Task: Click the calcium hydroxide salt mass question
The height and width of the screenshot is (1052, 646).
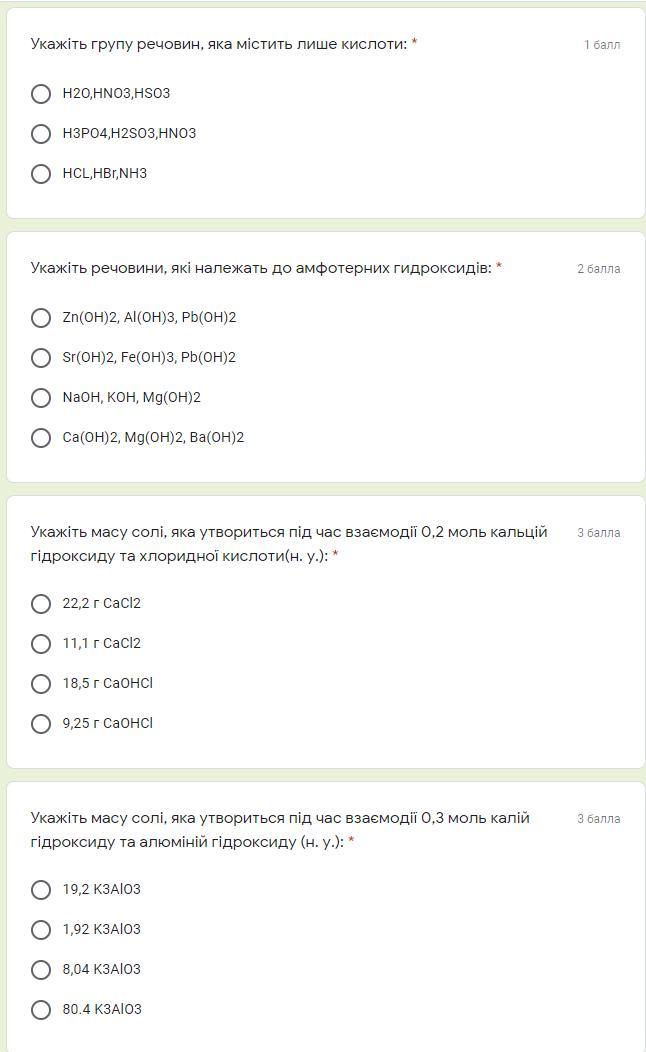Action: coord(288,544)
